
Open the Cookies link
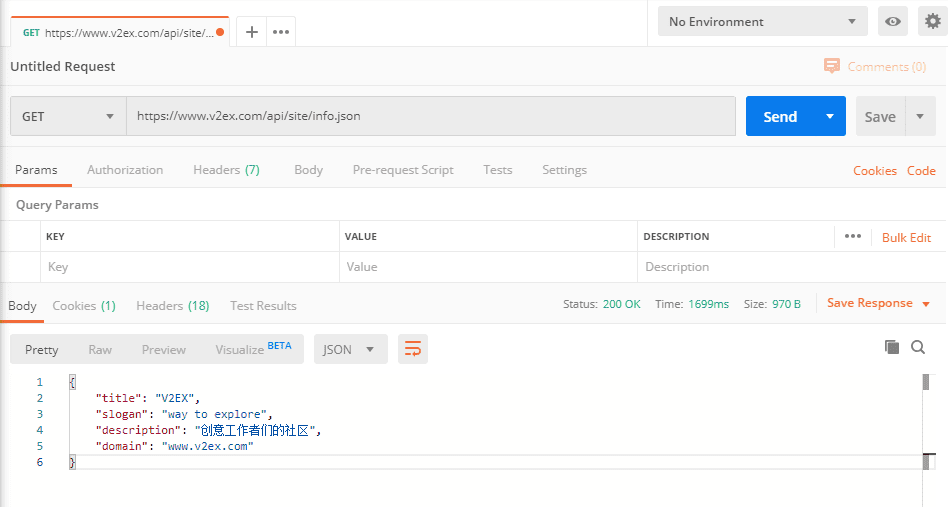(x=875, y=170)
